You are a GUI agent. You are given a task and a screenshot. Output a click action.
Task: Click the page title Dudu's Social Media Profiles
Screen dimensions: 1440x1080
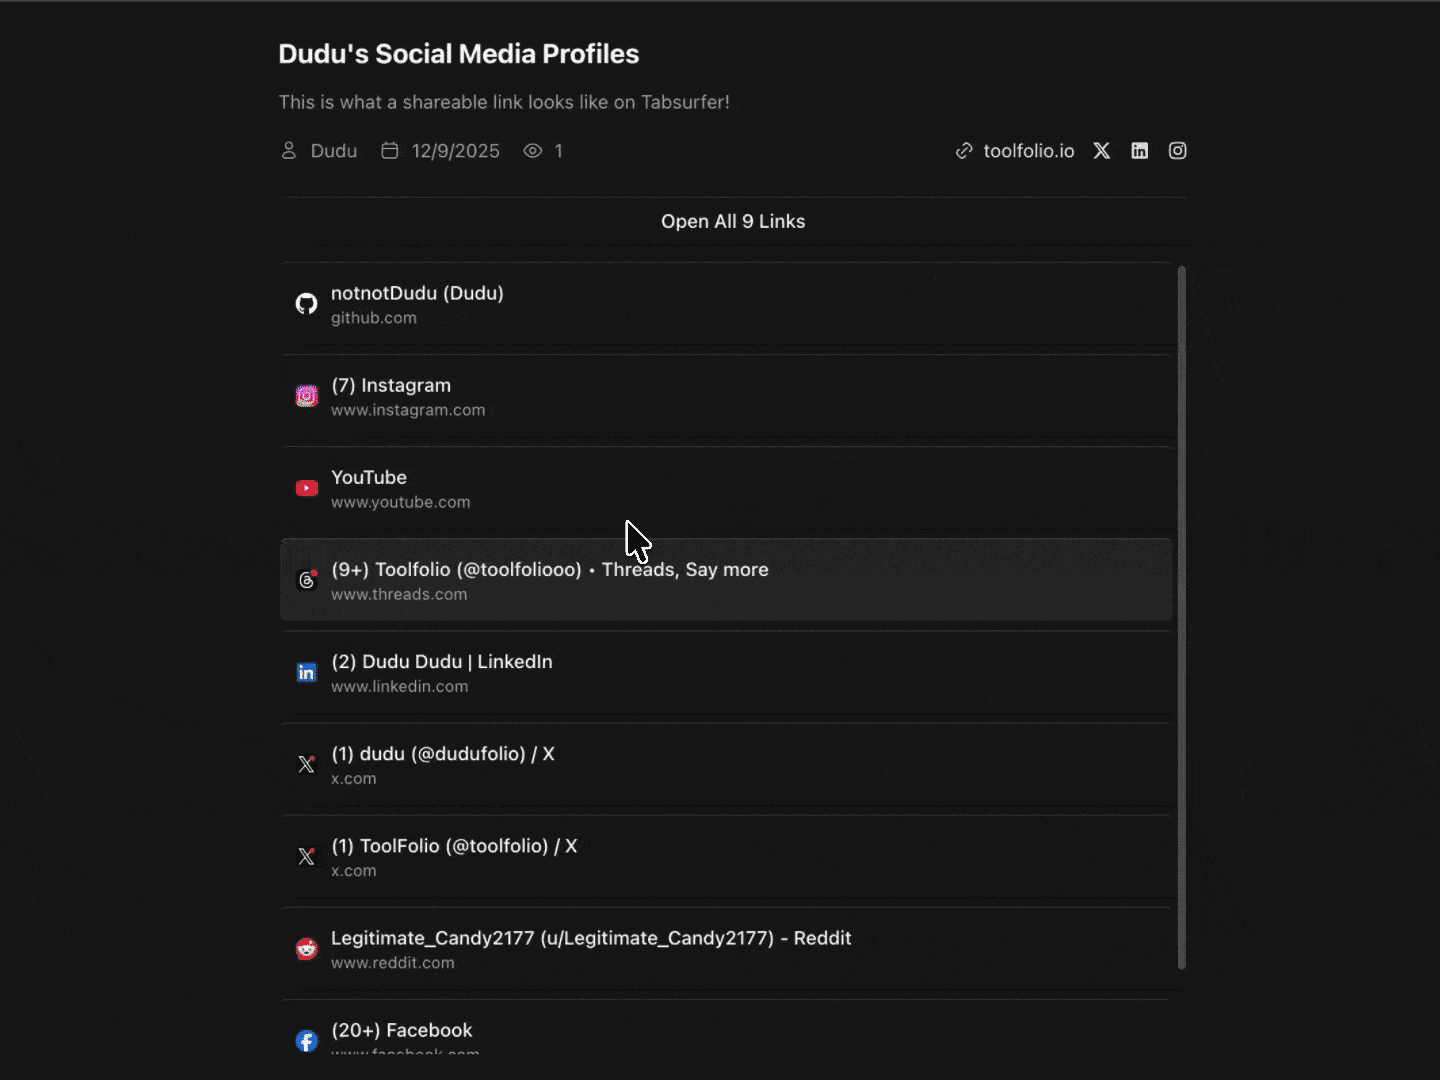point(458,54)
